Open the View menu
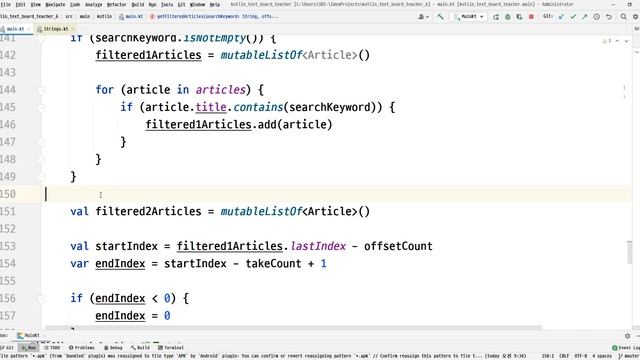Screen dimensions: 640x360 point(36,4)
